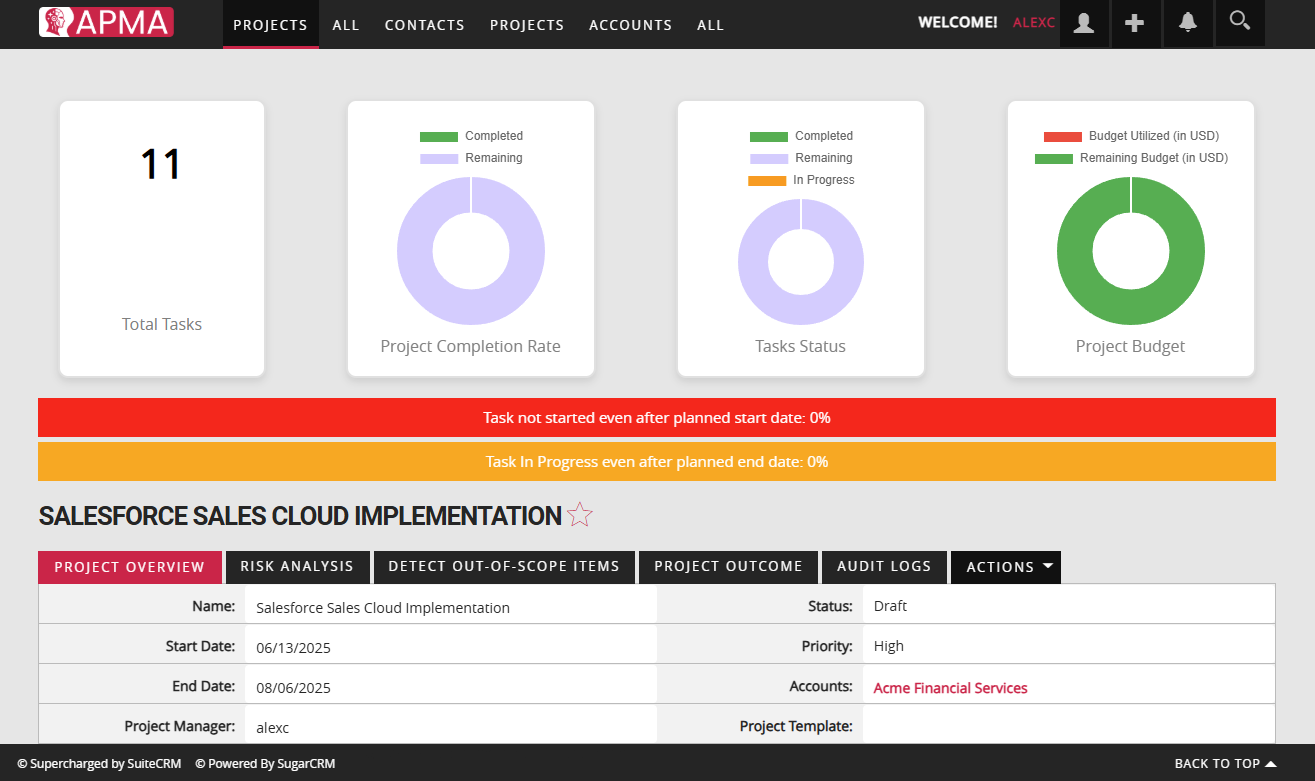Toggle In Progress legend in Tasks Status chart
1315x781 pixels.
tap(801, 180)
